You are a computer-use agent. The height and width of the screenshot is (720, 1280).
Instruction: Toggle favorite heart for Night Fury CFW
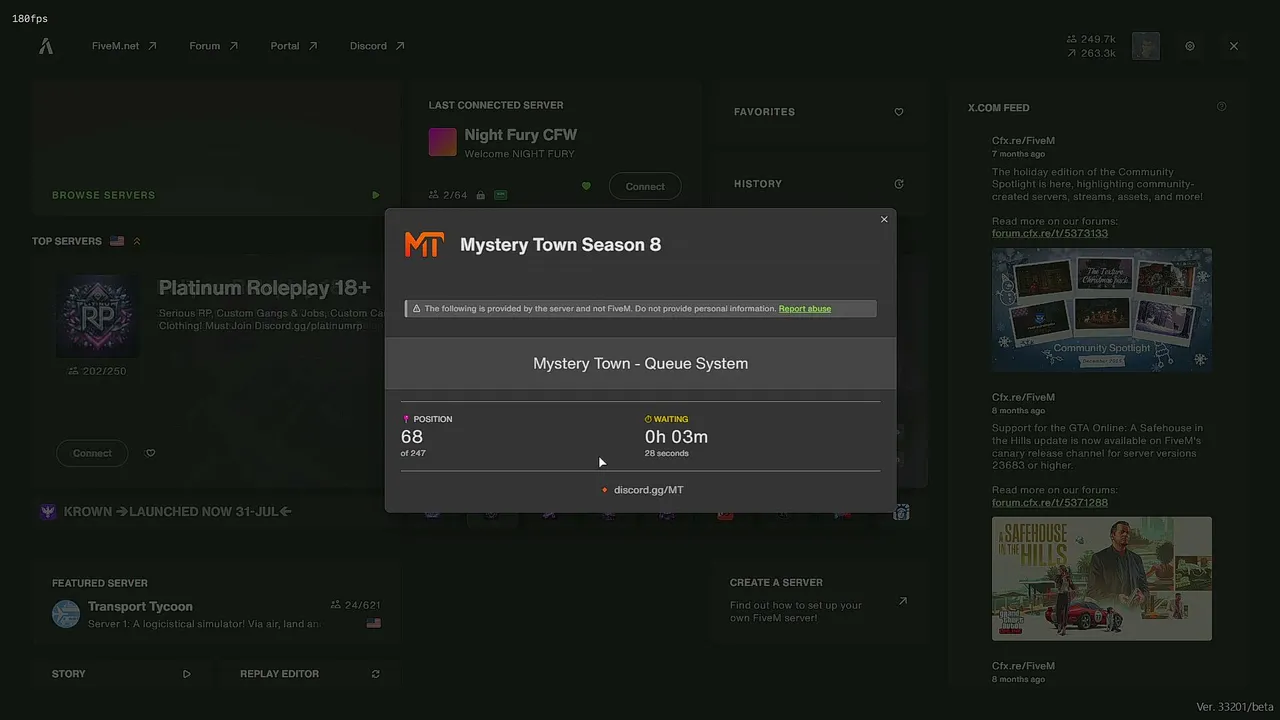pyautogui.click(x=586, y=186)
